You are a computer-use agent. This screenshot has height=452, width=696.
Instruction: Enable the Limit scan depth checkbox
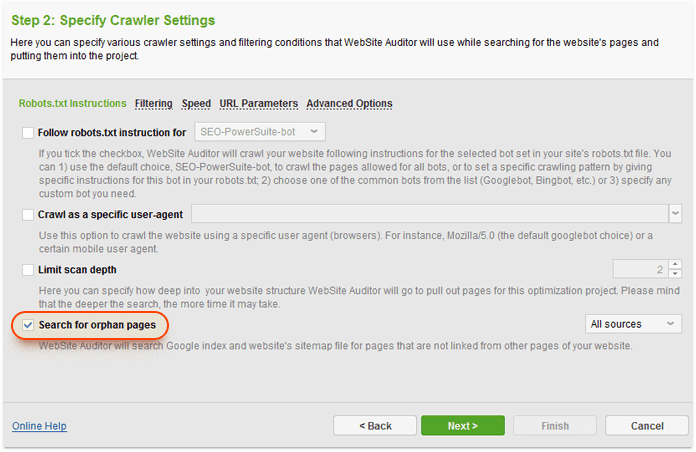(27, 270)
